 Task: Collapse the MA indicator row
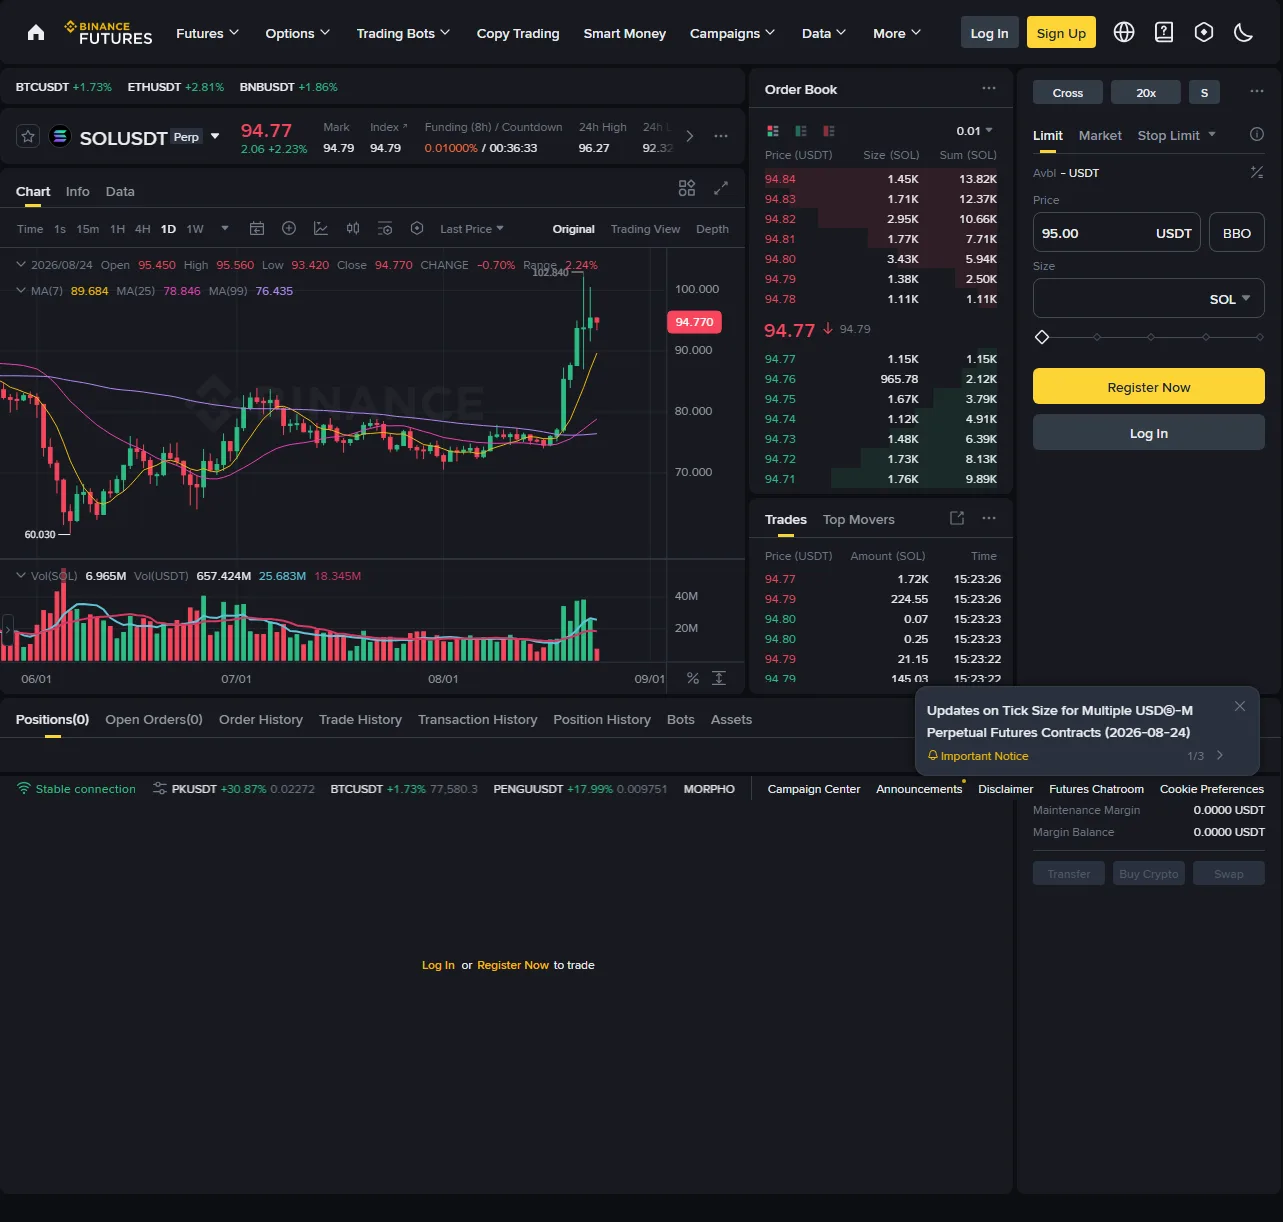click(x=21, y=291)
